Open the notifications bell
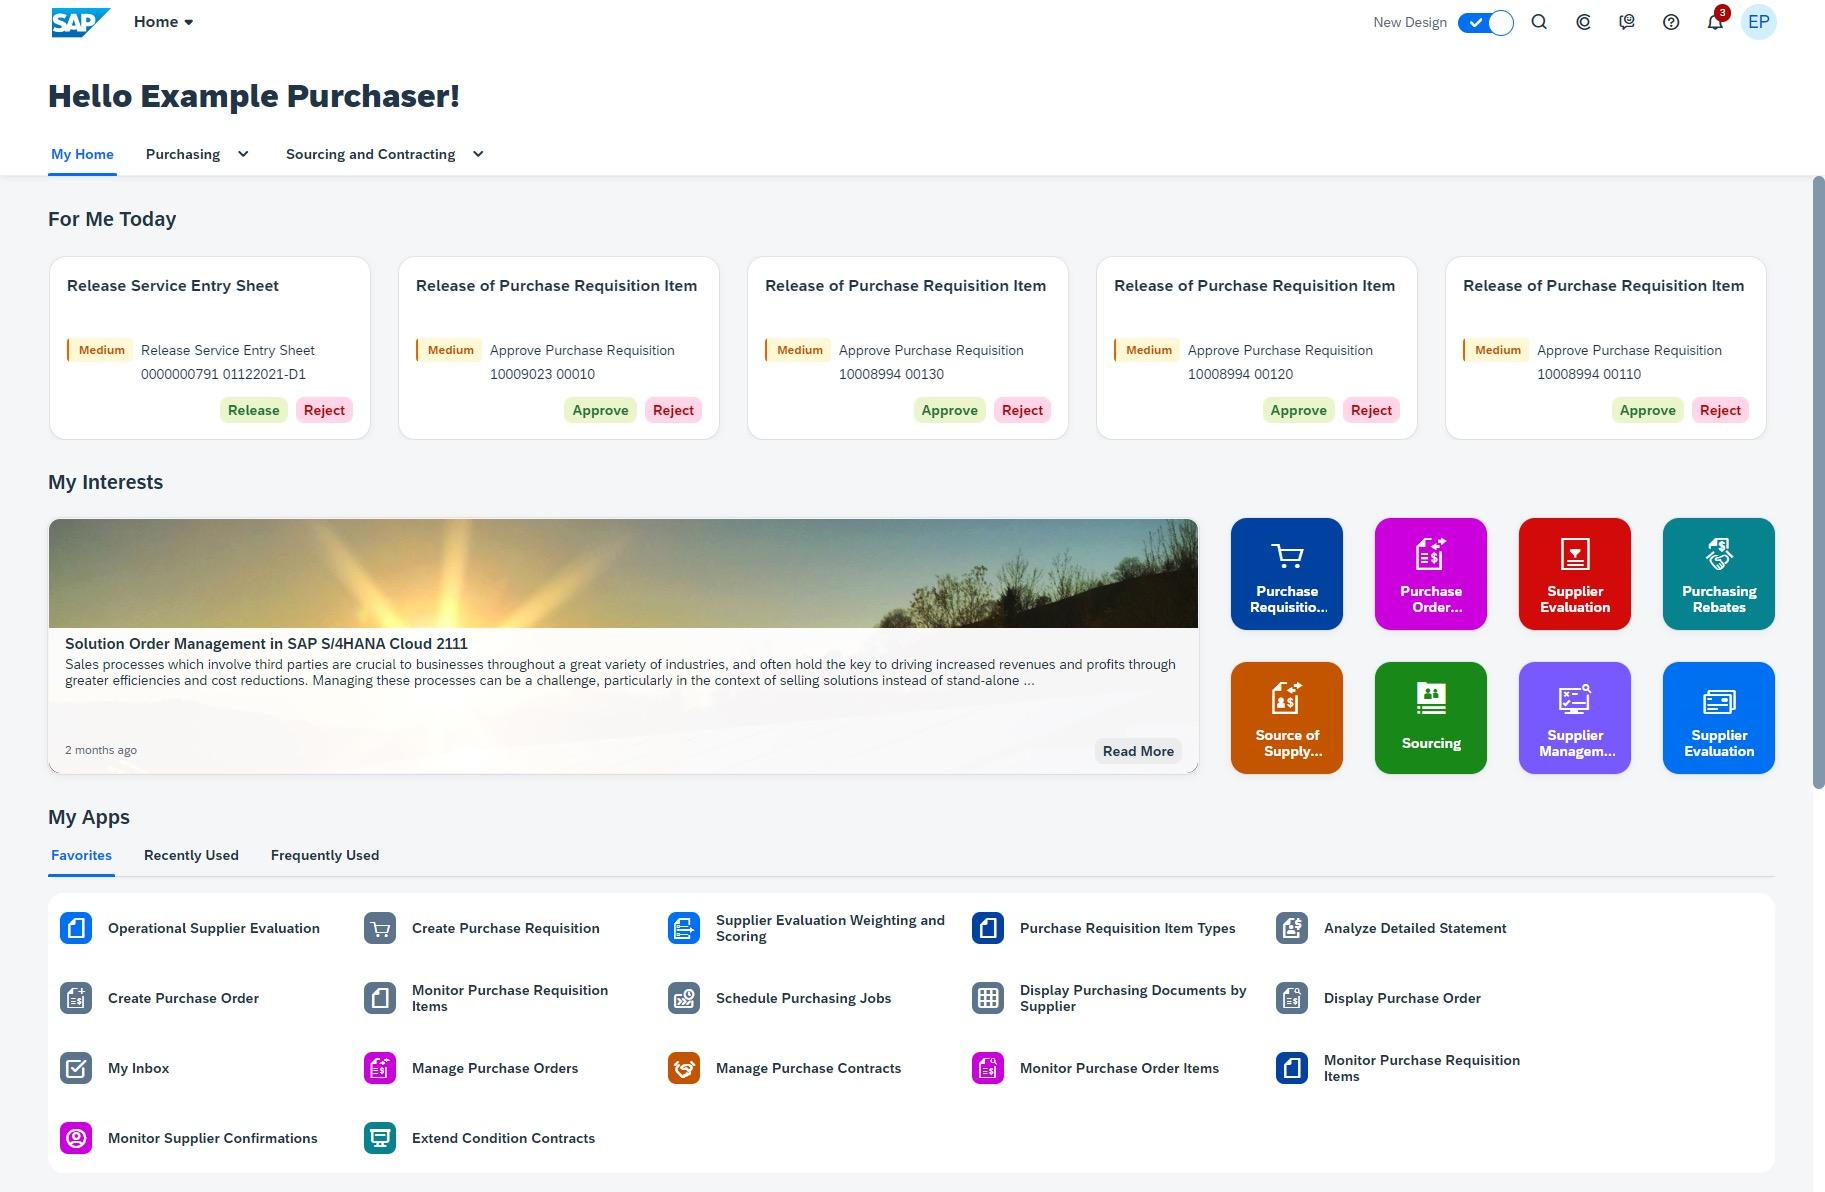This screenshot has height=1192, width=1825. (x=1715, y=22)
